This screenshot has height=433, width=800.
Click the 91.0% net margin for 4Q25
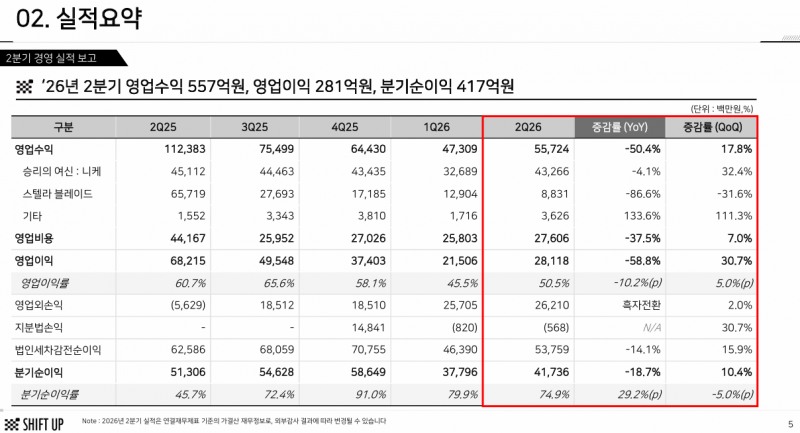tap(371, 394)
